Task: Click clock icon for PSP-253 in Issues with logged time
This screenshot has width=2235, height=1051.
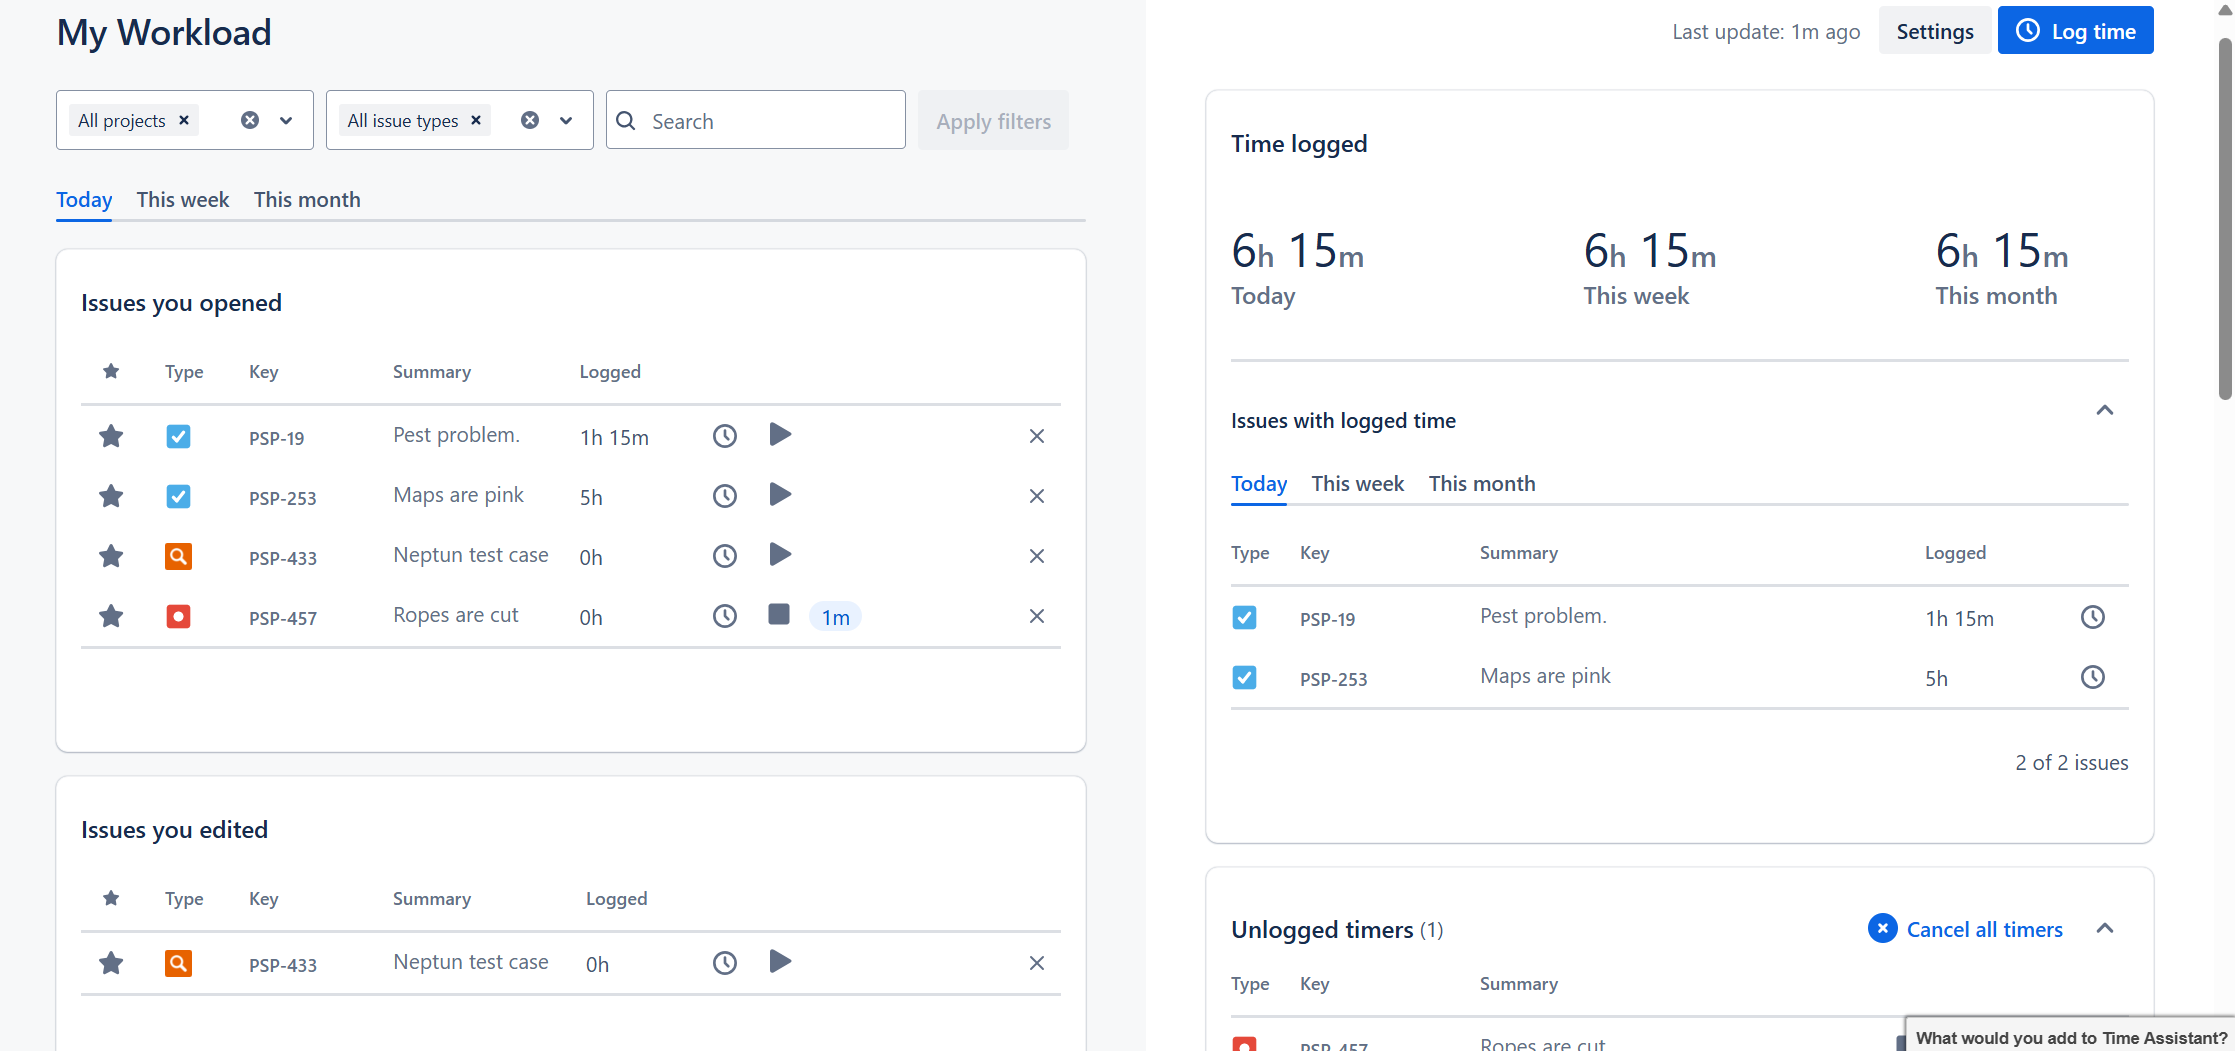Action: click(2093, 677)
